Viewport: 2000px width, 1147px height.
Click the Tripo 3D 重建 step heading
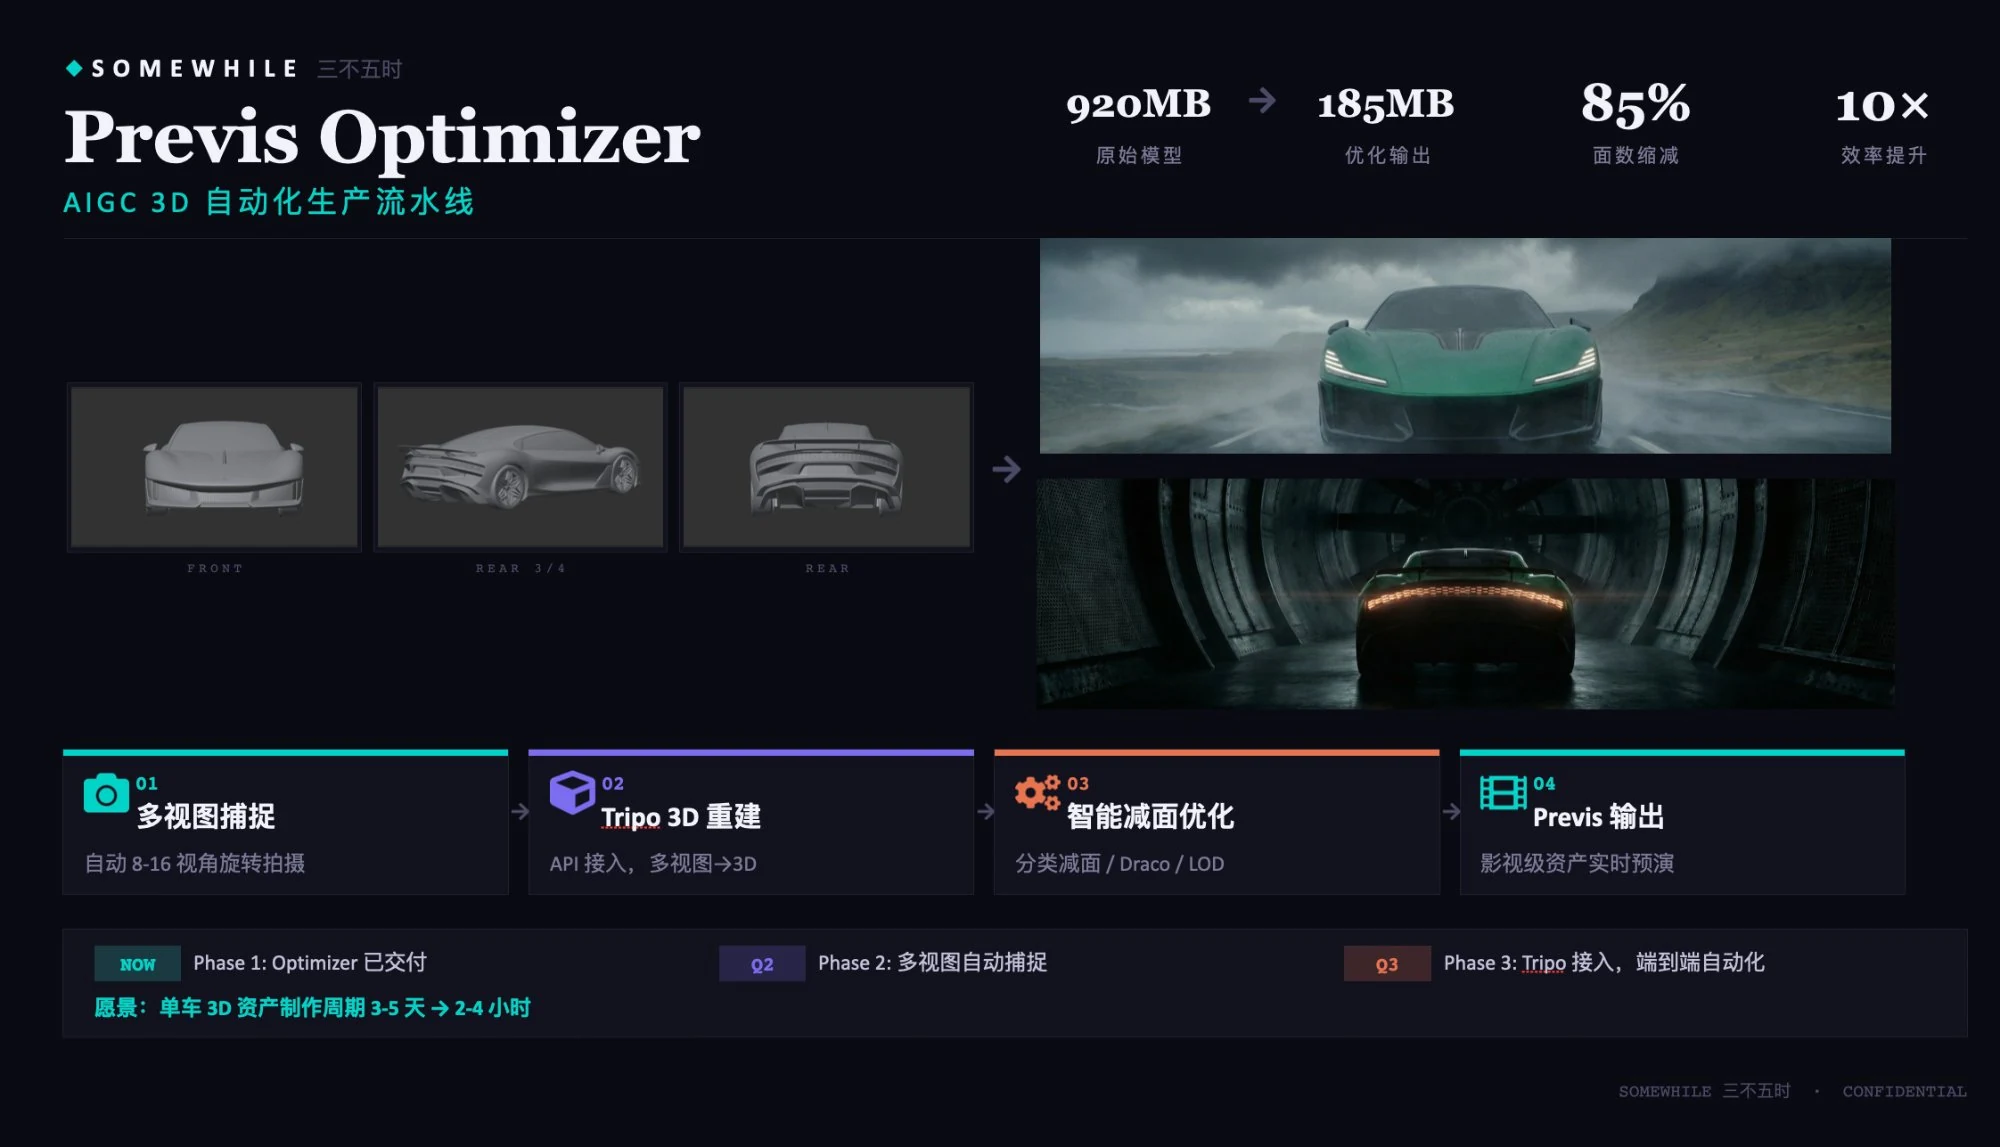coord(681,817)
